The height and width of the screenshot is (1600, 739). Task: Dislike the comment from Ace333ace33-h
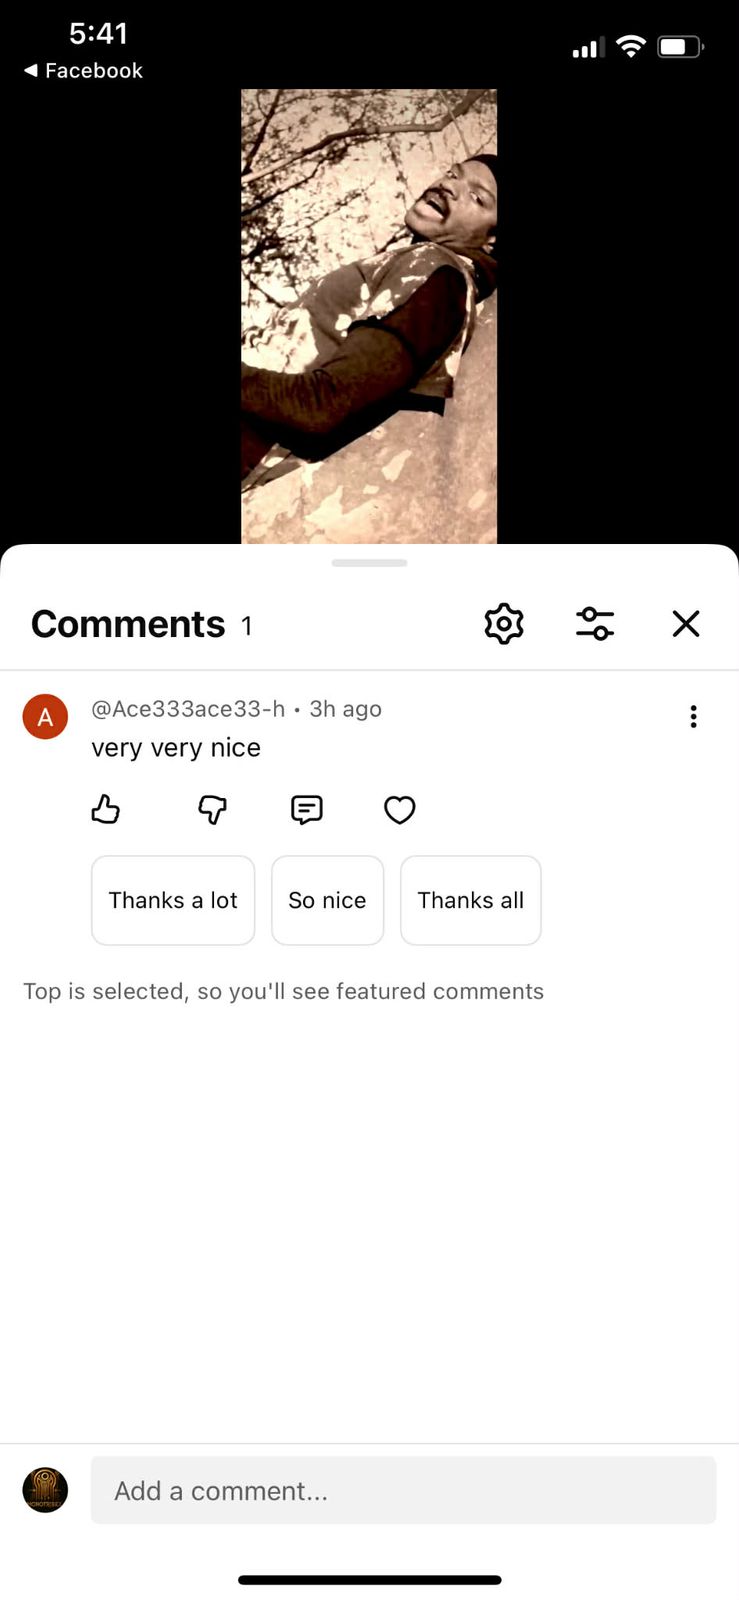[x=212, y=809]
